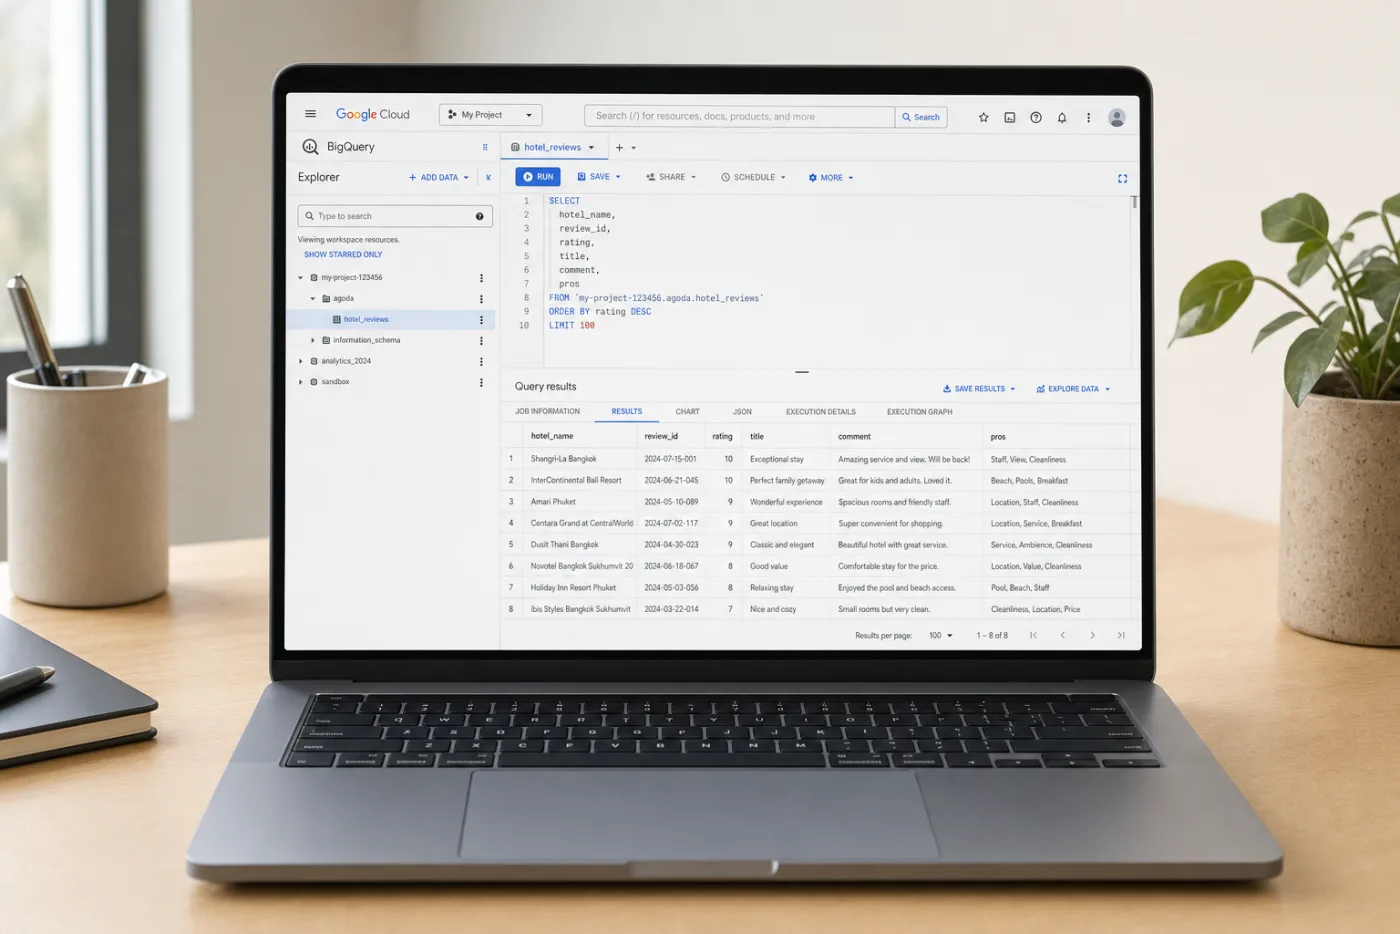
Task: Collapse the Explorer panel with arrow icon
Action: (x=488, y=177)
